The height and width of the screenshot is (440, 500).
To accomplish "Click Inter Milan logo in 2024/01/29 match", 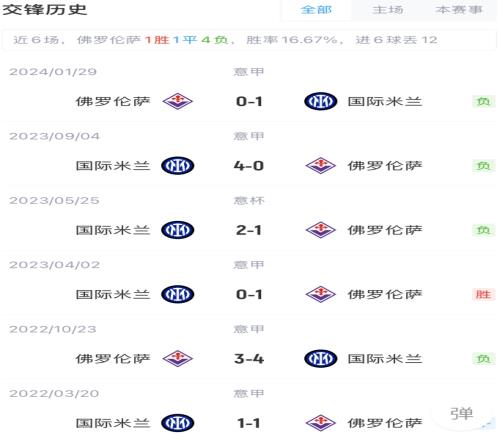I will click(321, 101).
